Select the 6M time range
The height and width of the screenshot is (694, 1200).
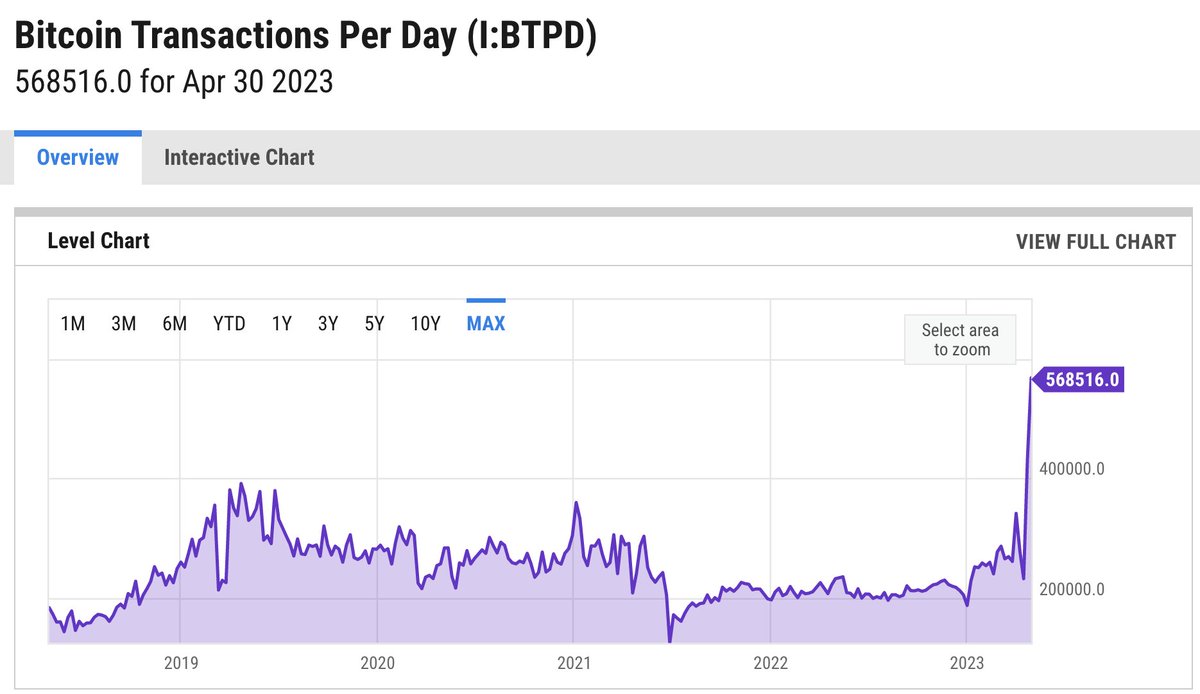[x=175, y=323]
